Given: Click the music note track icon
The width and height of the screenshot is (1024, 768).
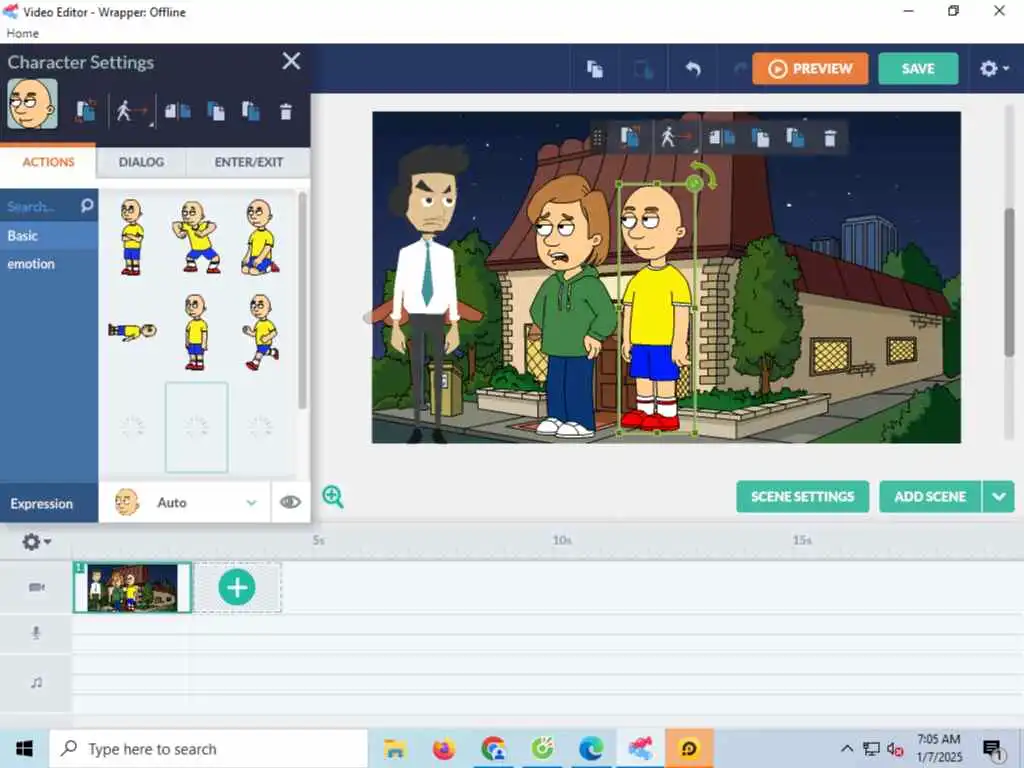Looking at the screenshot, I should tap(37, 682).
